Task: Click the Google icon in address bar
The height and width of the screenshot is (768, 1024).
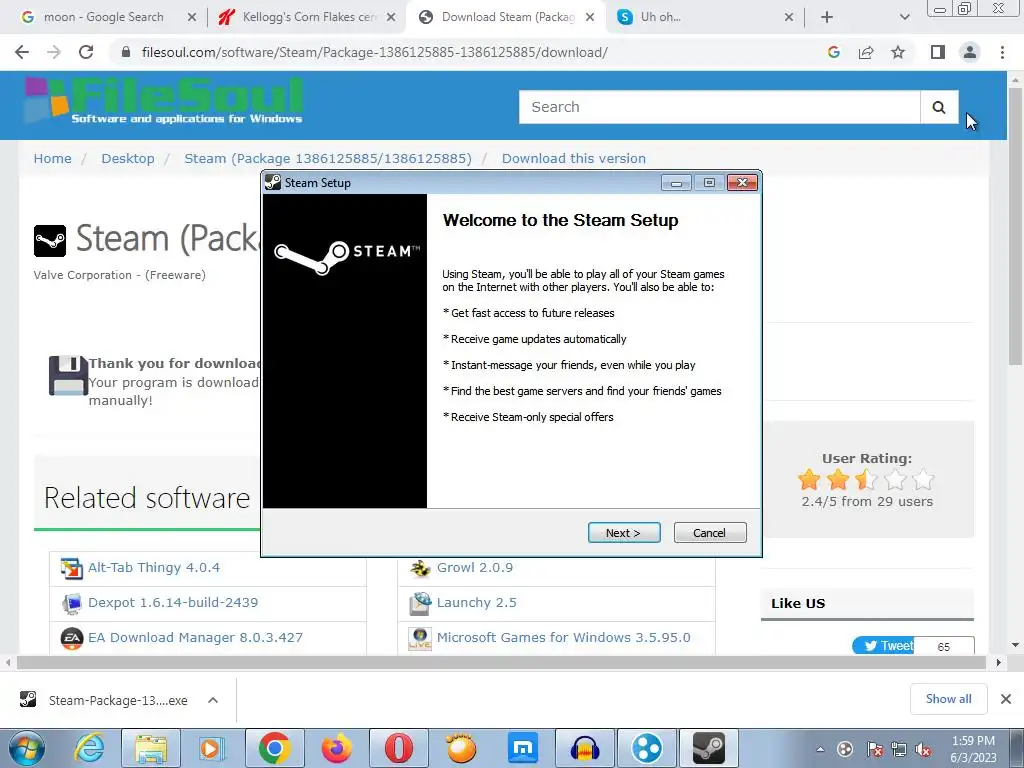Action: (833, 52)
